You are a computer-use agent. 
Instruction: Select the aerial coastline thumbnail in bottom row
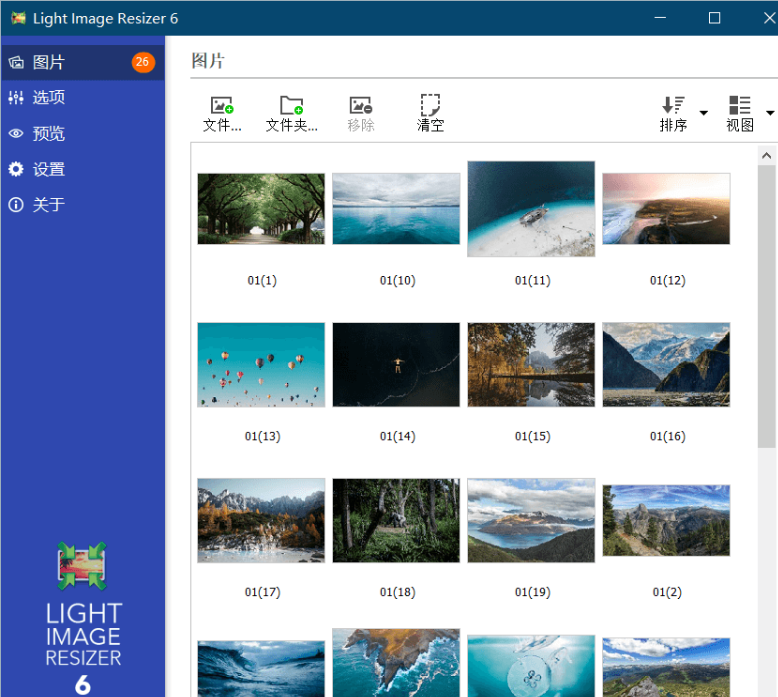(396, 663)
